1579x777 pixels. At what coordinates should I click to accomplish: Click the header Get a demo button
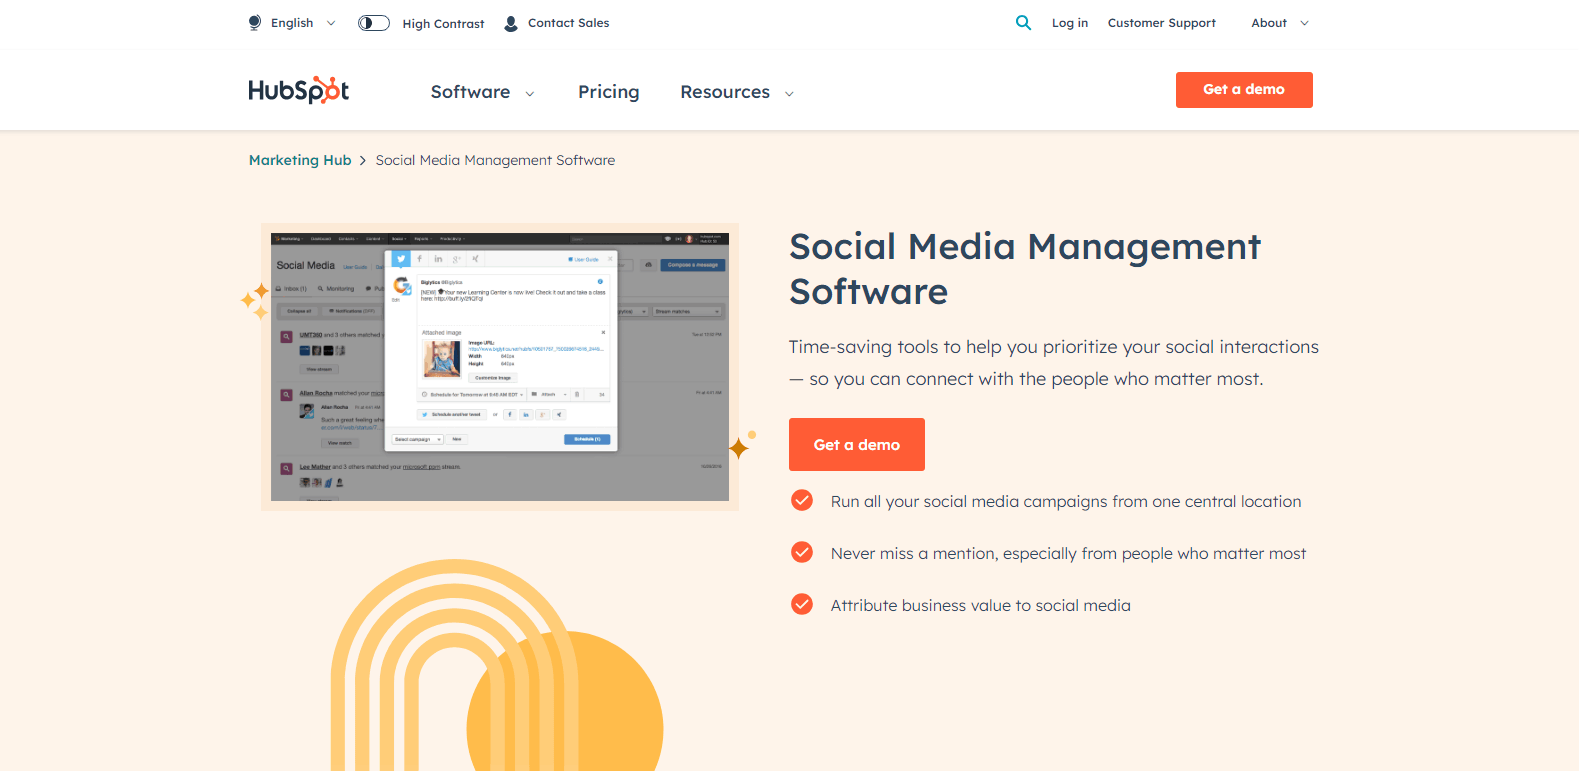click(x=1244, y=90)
